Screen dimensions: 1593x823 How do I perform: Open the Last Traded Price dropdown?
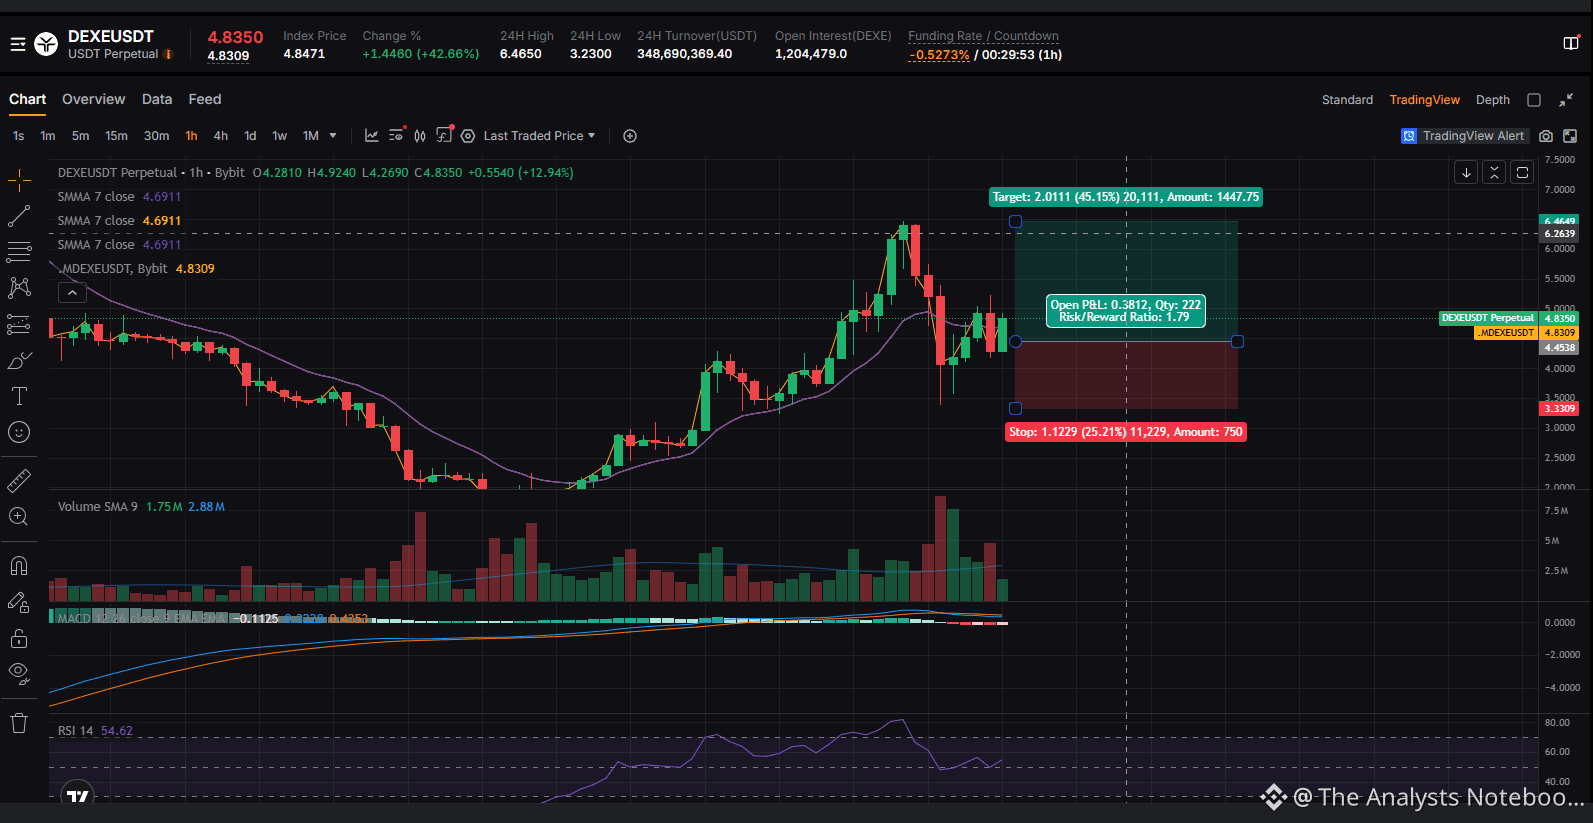(x=539, y=136)
